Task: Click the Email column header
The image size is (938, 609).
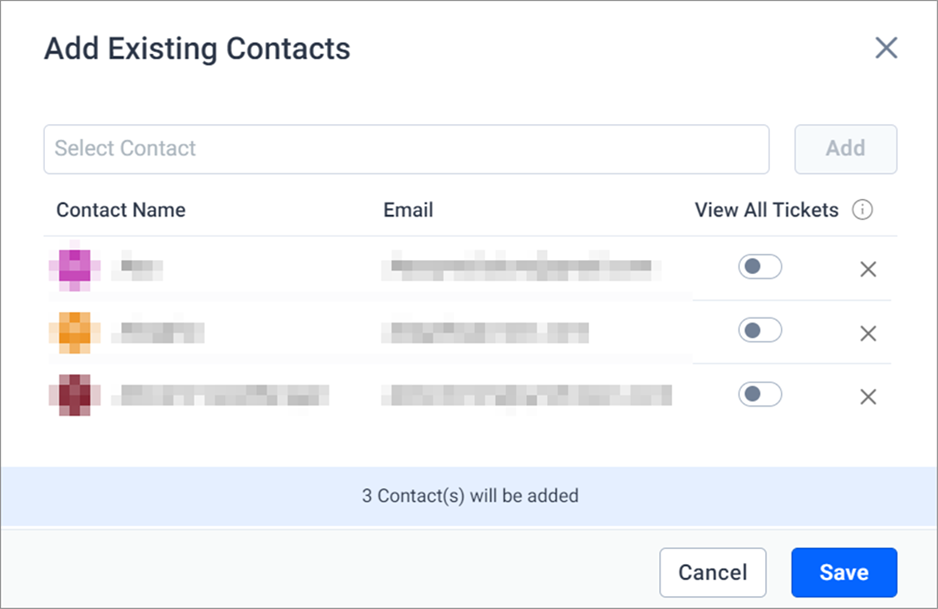Action: [x=408, y=210]
